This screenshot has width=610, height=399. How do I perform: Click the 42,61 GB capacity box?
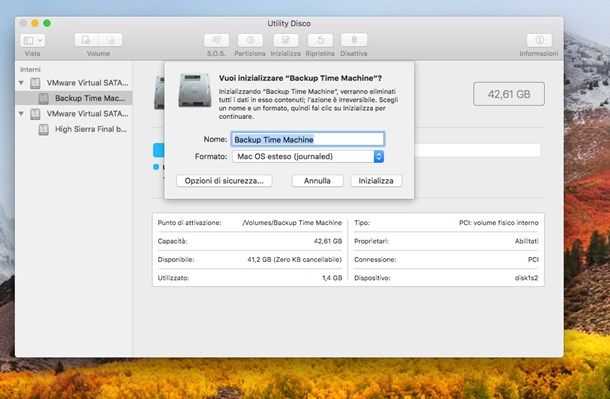pos(509,94)
